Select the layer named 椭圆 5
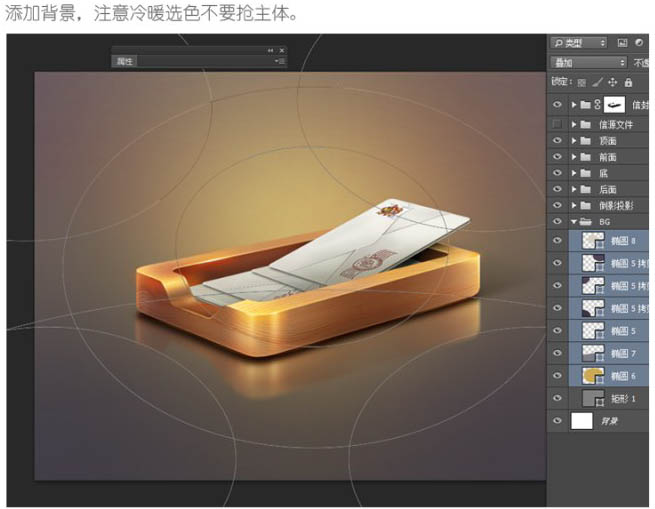This screenshot has height=509, width=655. tap(623, 331)
